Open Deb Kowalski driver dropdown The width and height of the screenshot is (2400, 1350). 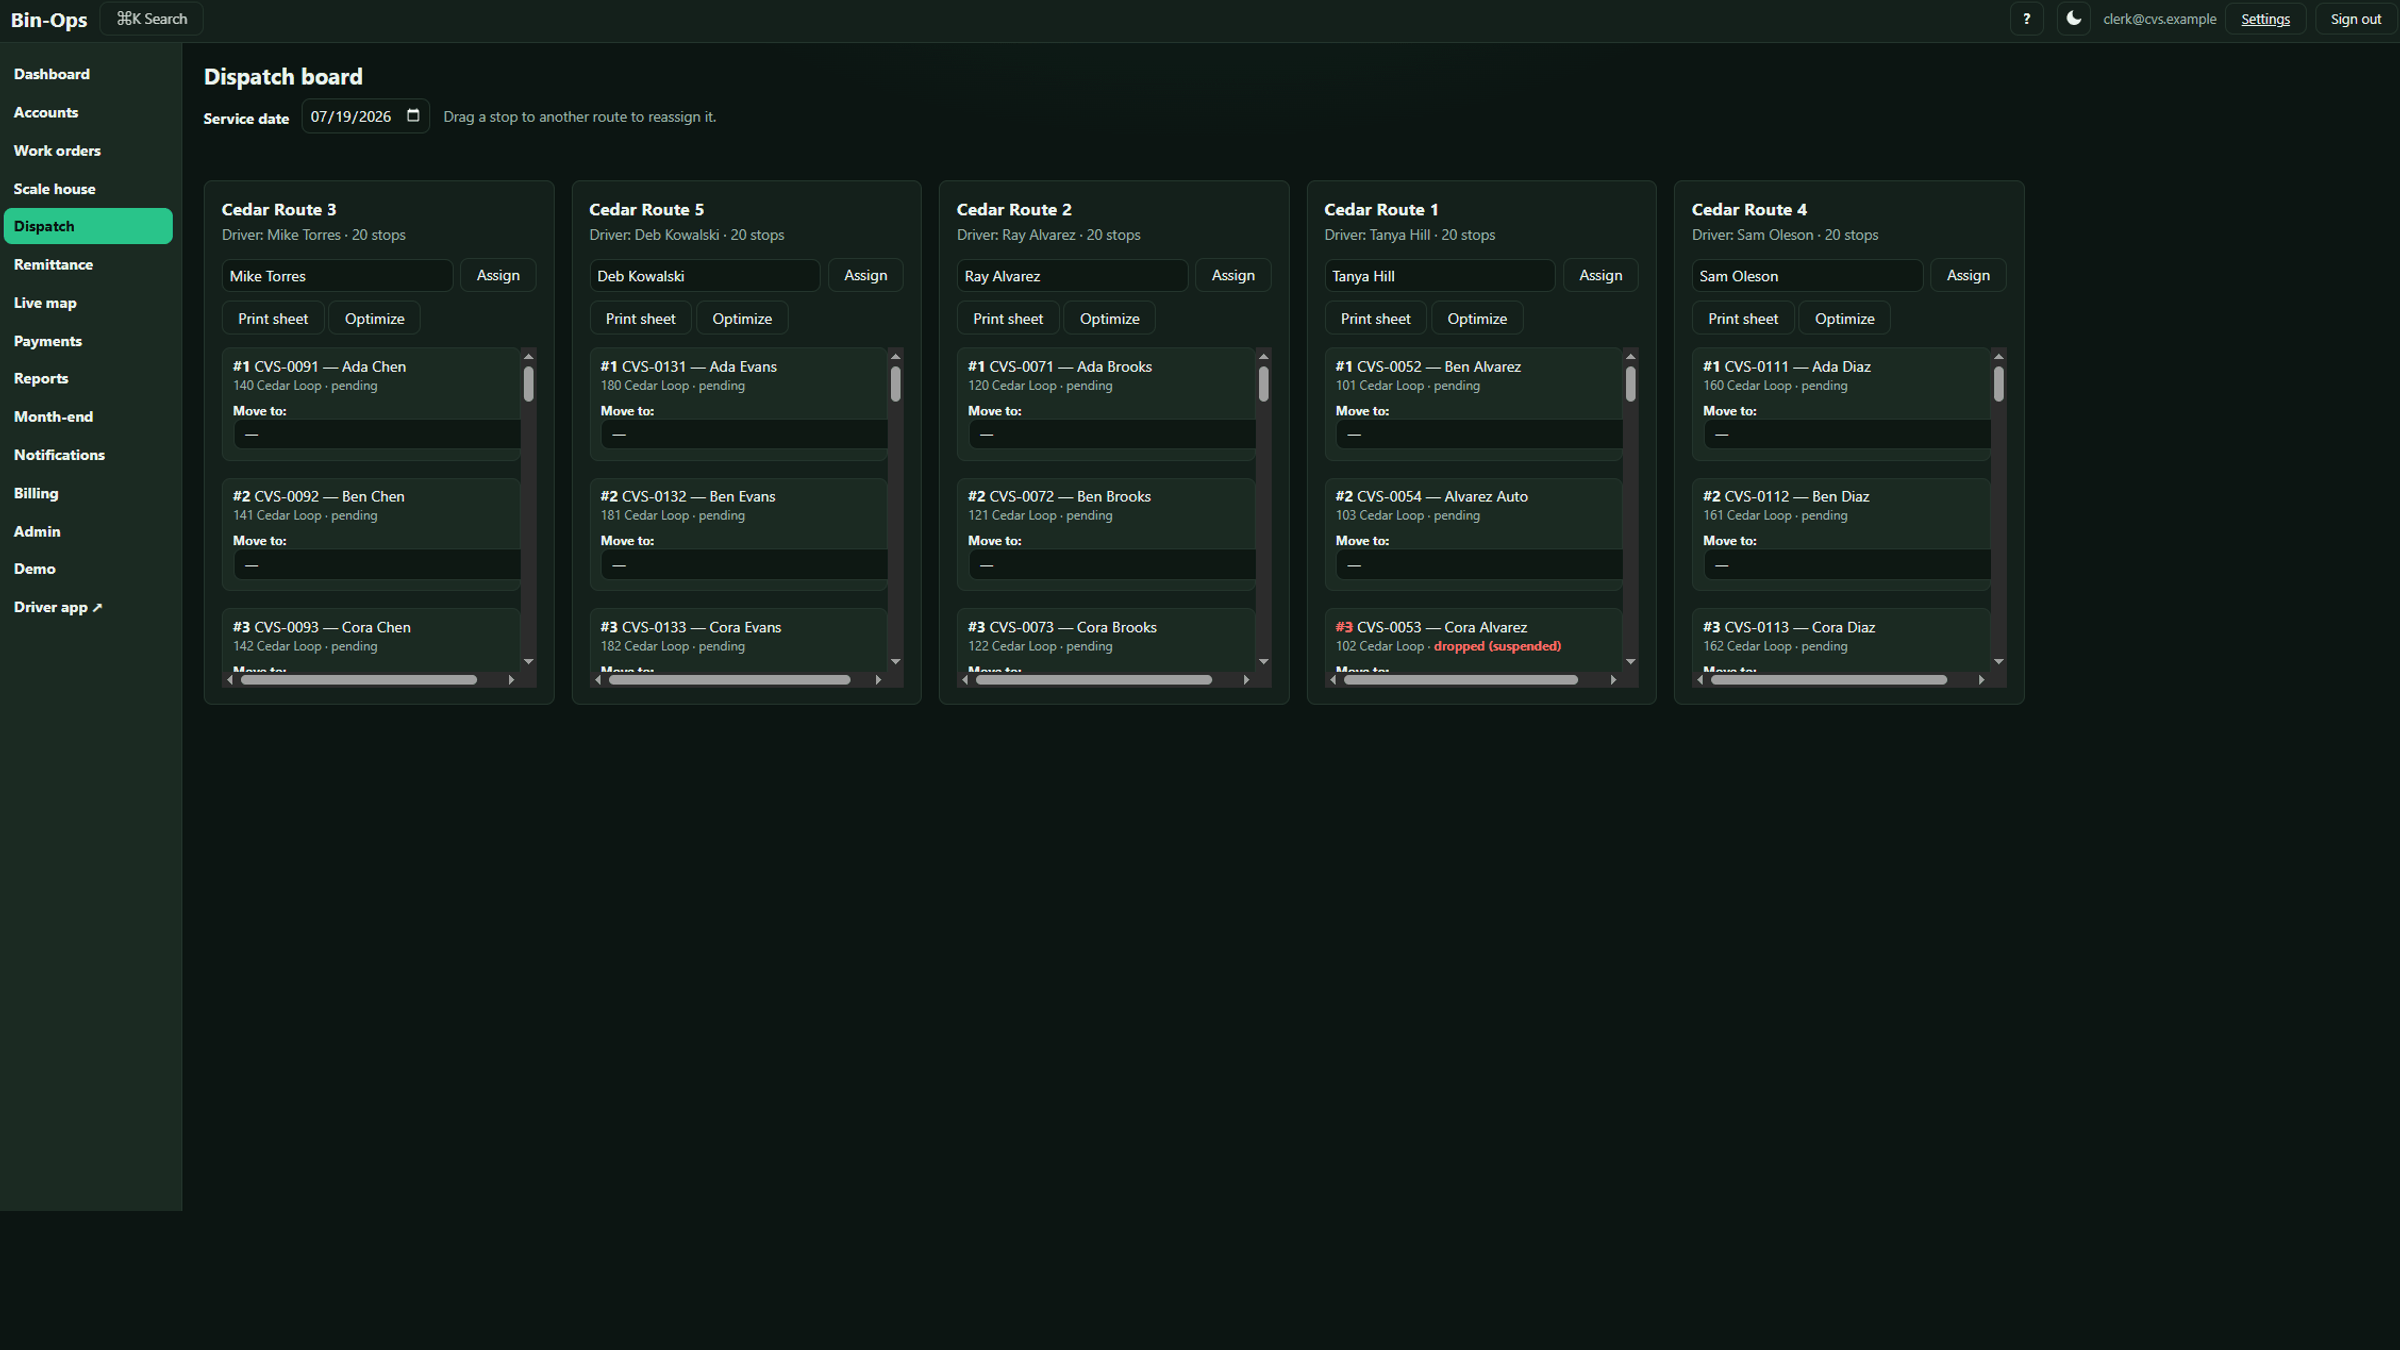click(704, 275)
